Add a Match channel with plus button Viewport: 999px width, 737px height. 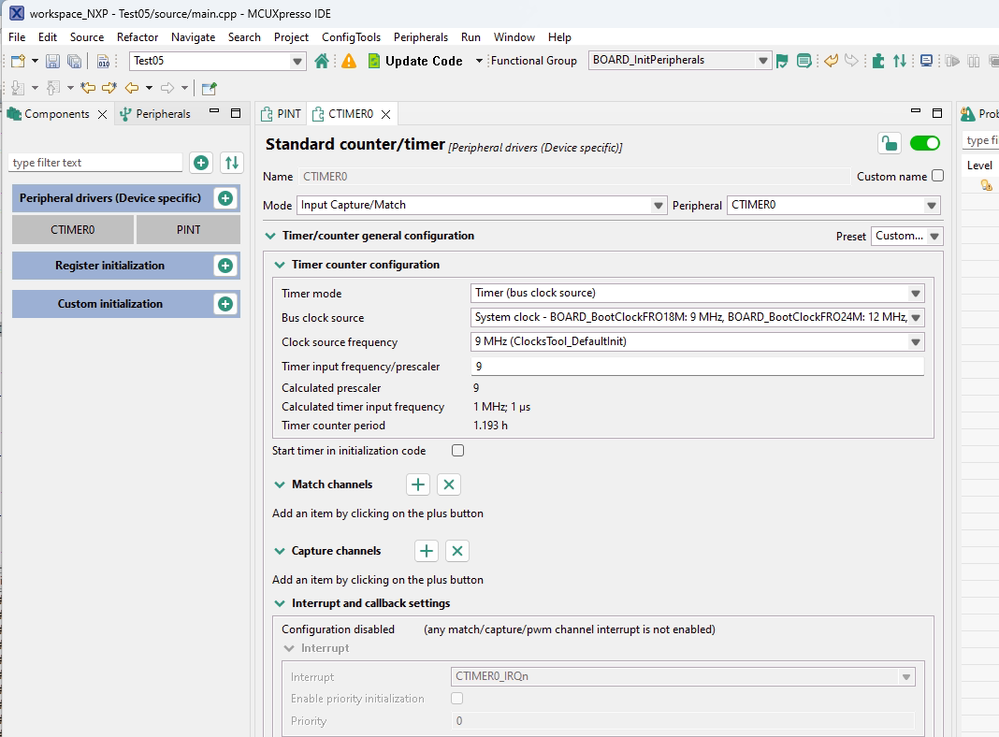[x=418, y=485]
